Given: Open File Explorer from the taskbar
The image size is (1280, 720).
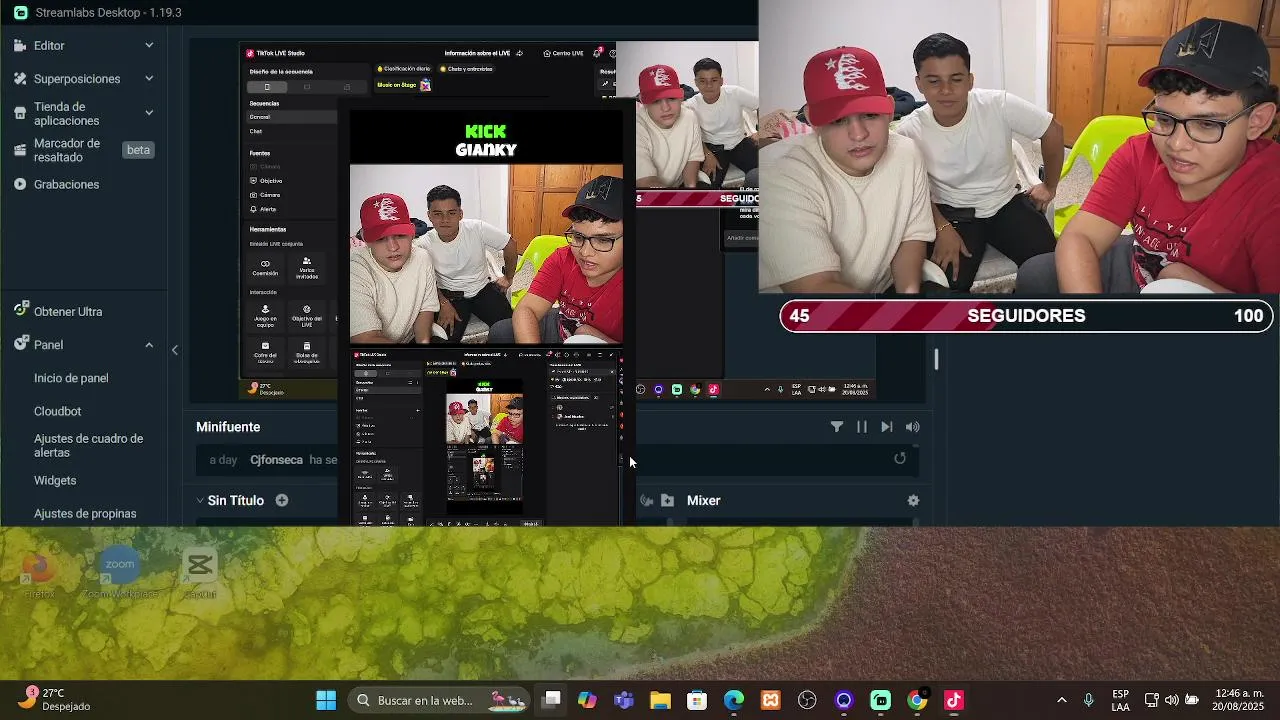Looking at the screenshot, I should pos(660,700).
